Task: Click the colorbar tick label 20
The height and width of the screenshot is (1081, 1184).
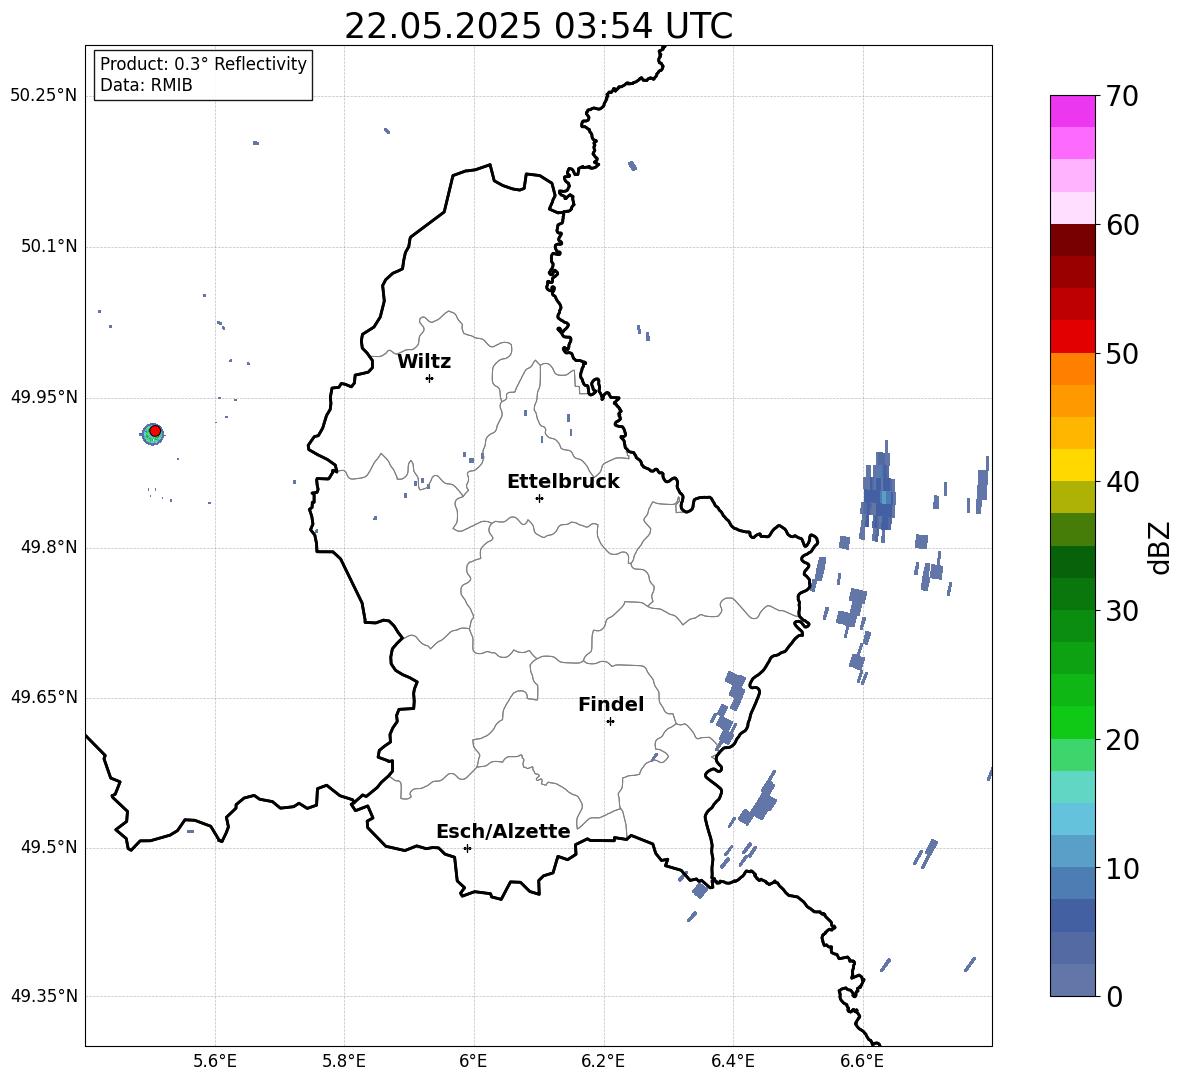Action: [1122, 740]
